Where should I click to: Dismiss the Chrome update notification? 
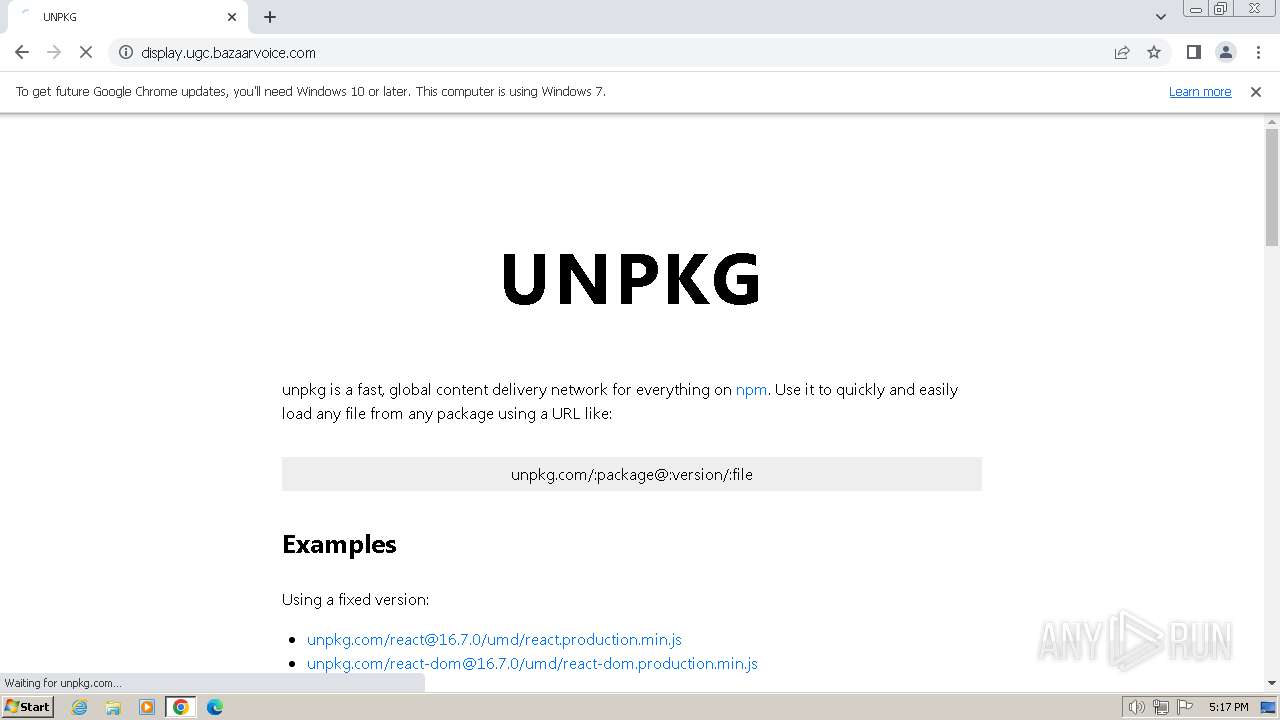(1256, 91)
